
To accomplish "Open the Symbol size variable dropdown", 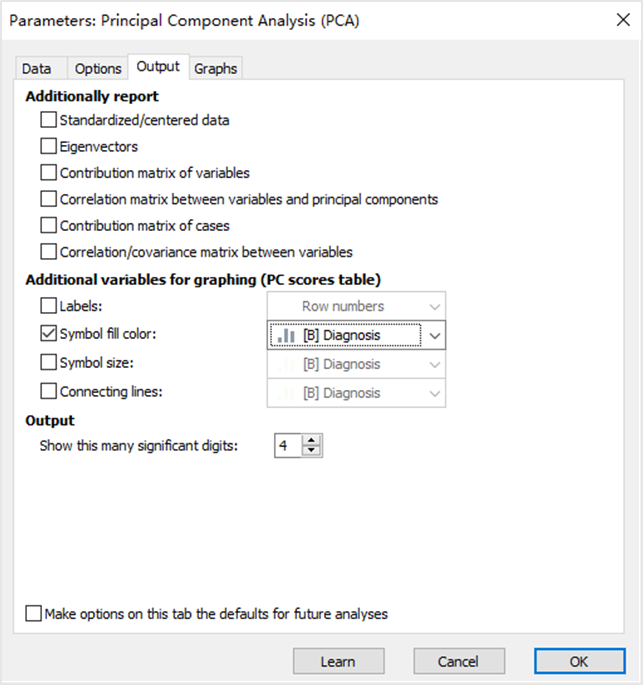I will pos(433,365).
